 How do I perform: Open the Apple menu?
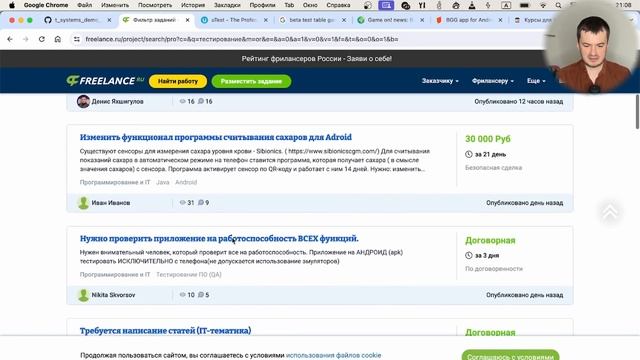12,5
